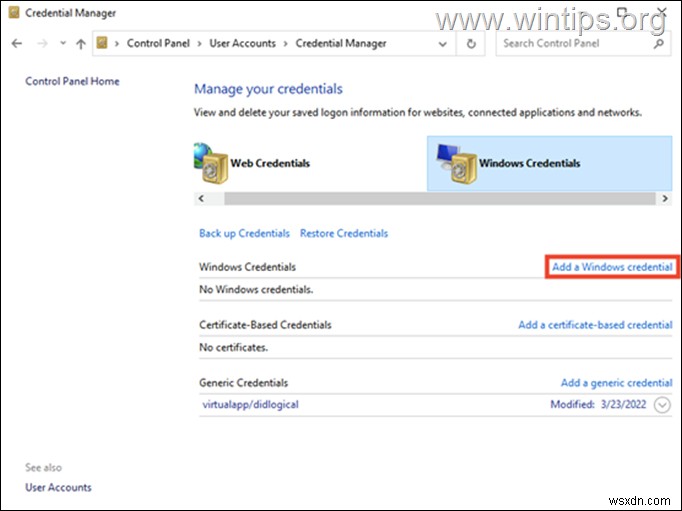
Task: Click Add a certificate-based credential
Action: (595, 325)
